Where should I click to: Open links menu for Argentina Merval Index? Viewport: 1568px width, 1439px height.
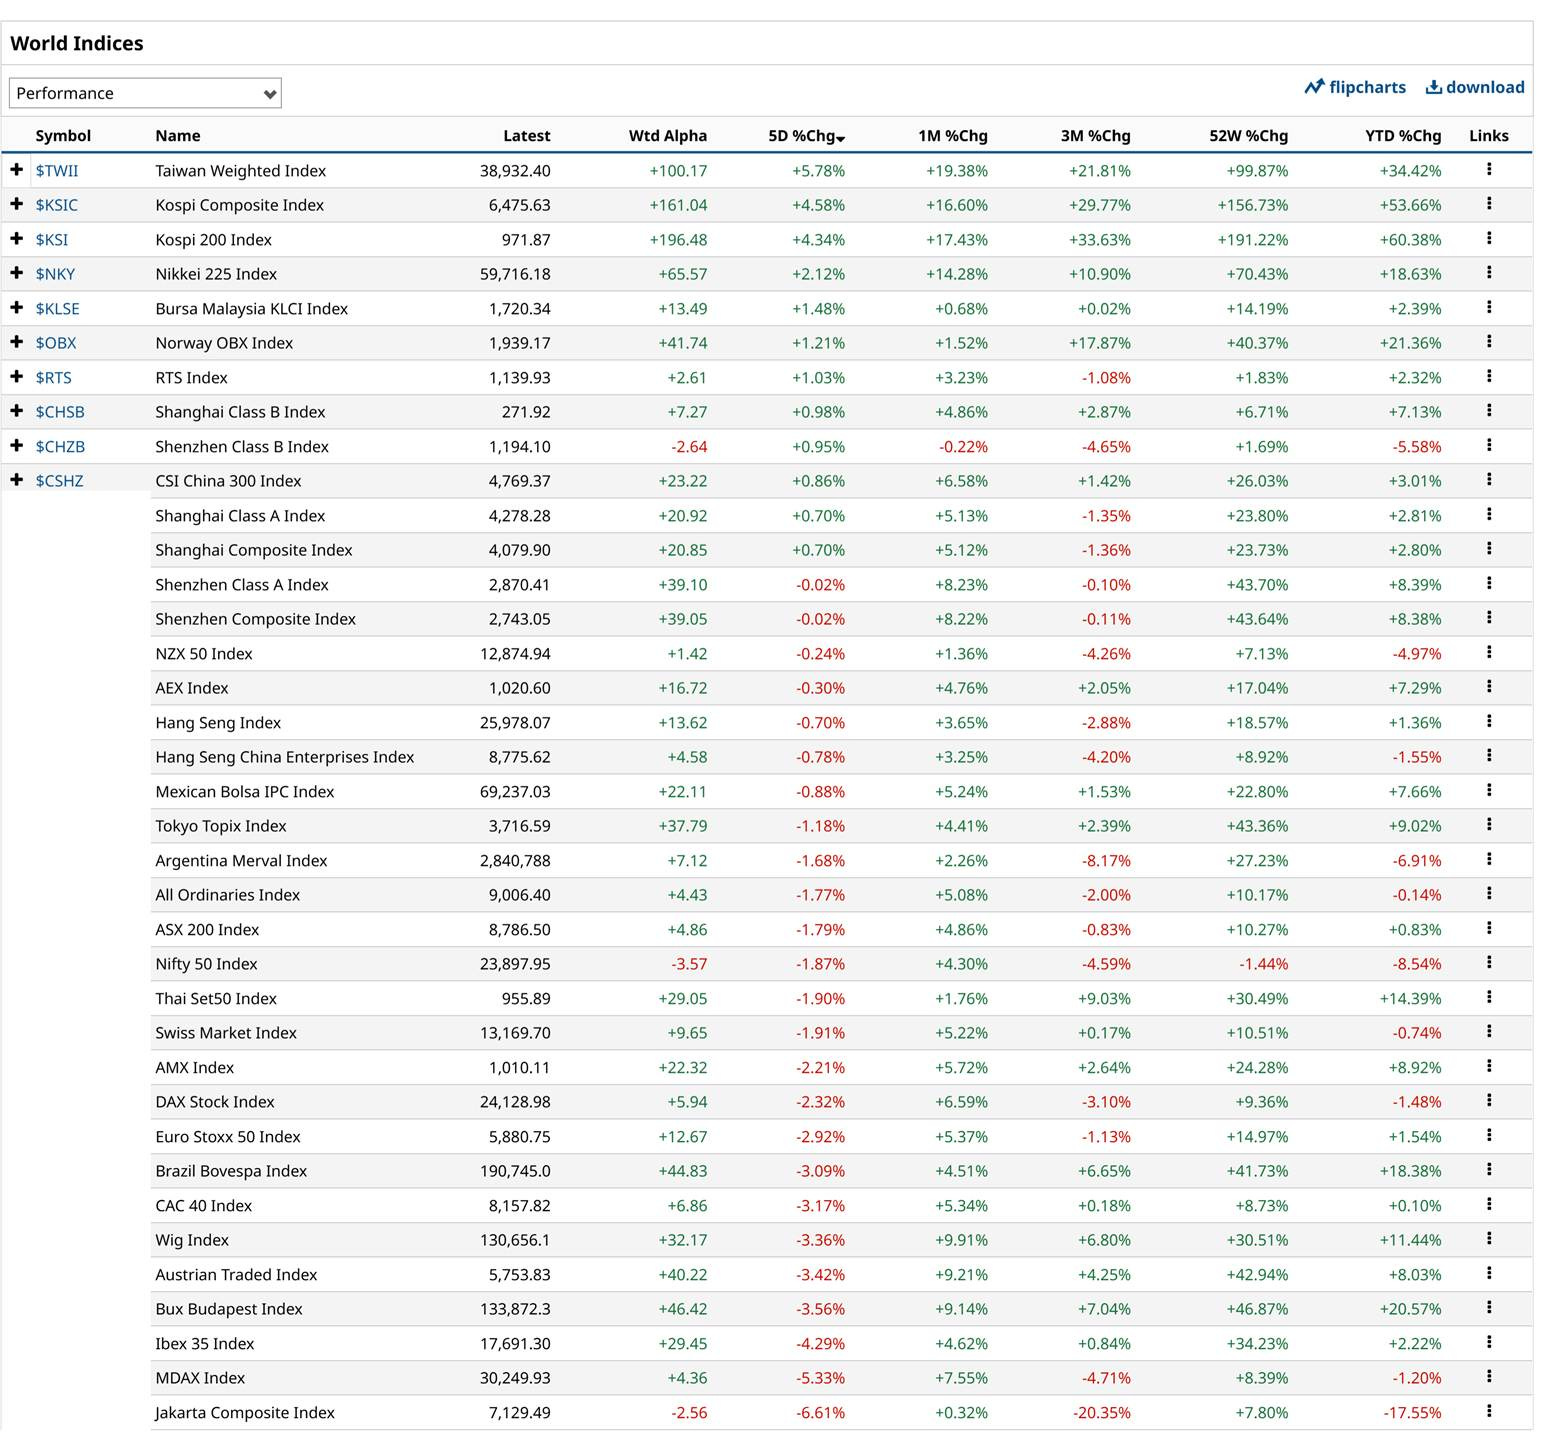click(1489, 860)
